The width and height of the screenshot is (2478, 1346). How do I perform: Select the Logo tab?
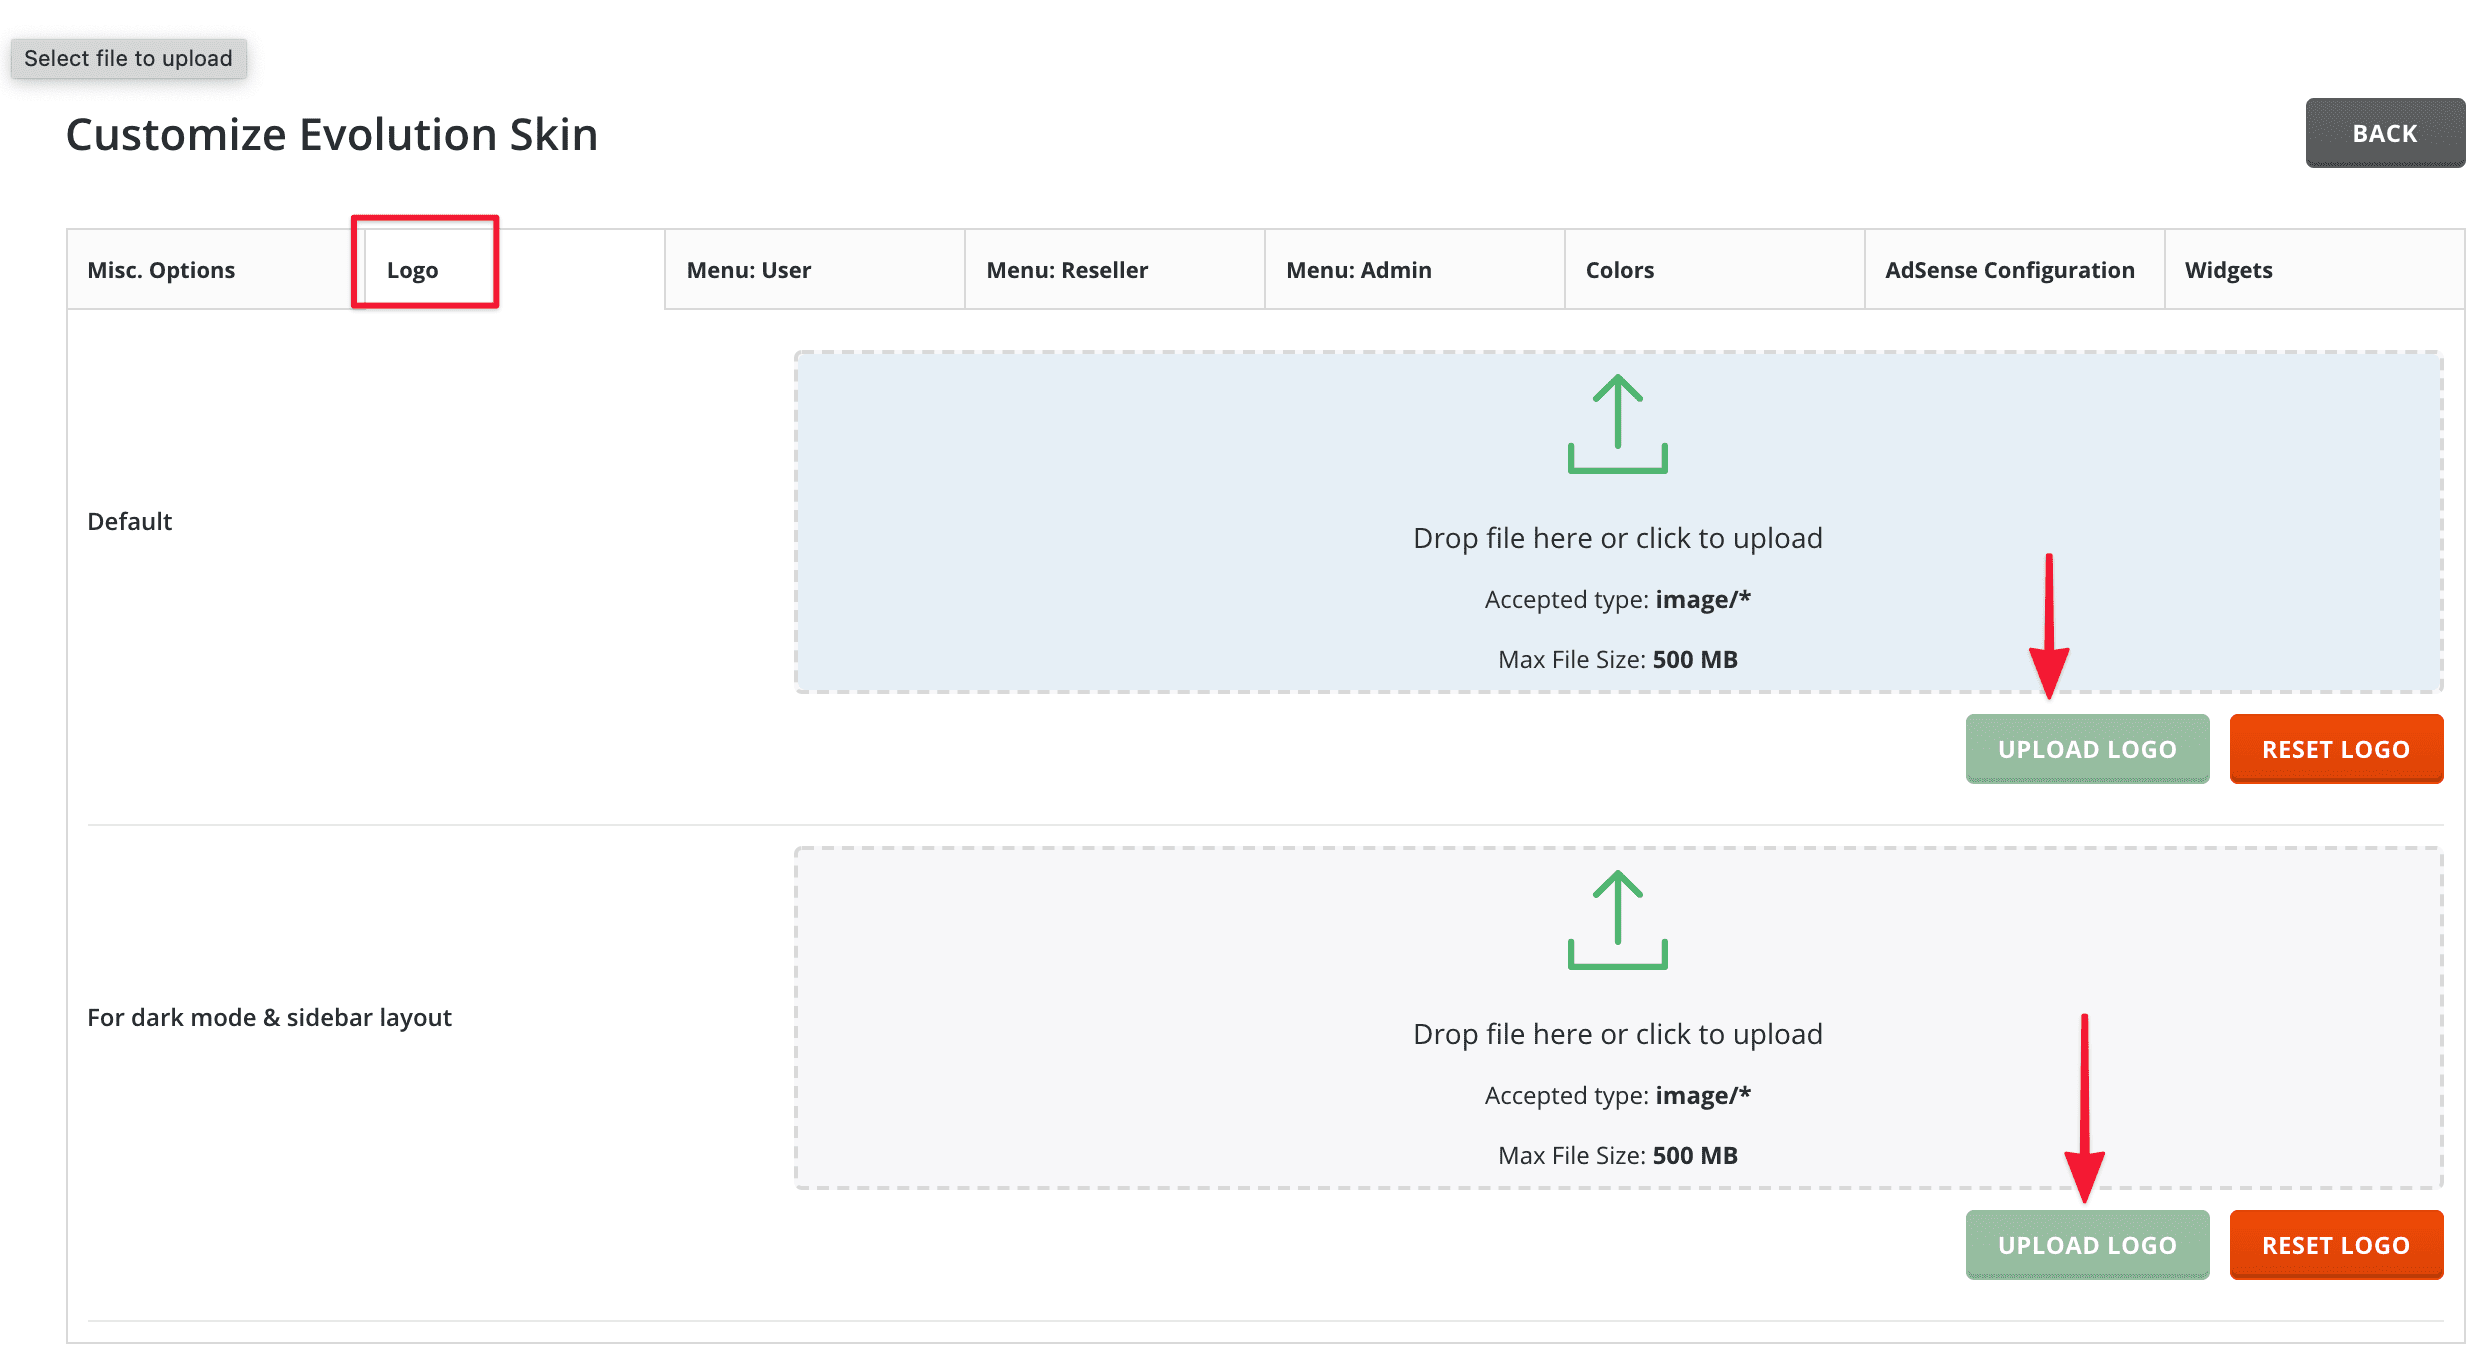tap(412, 270)
